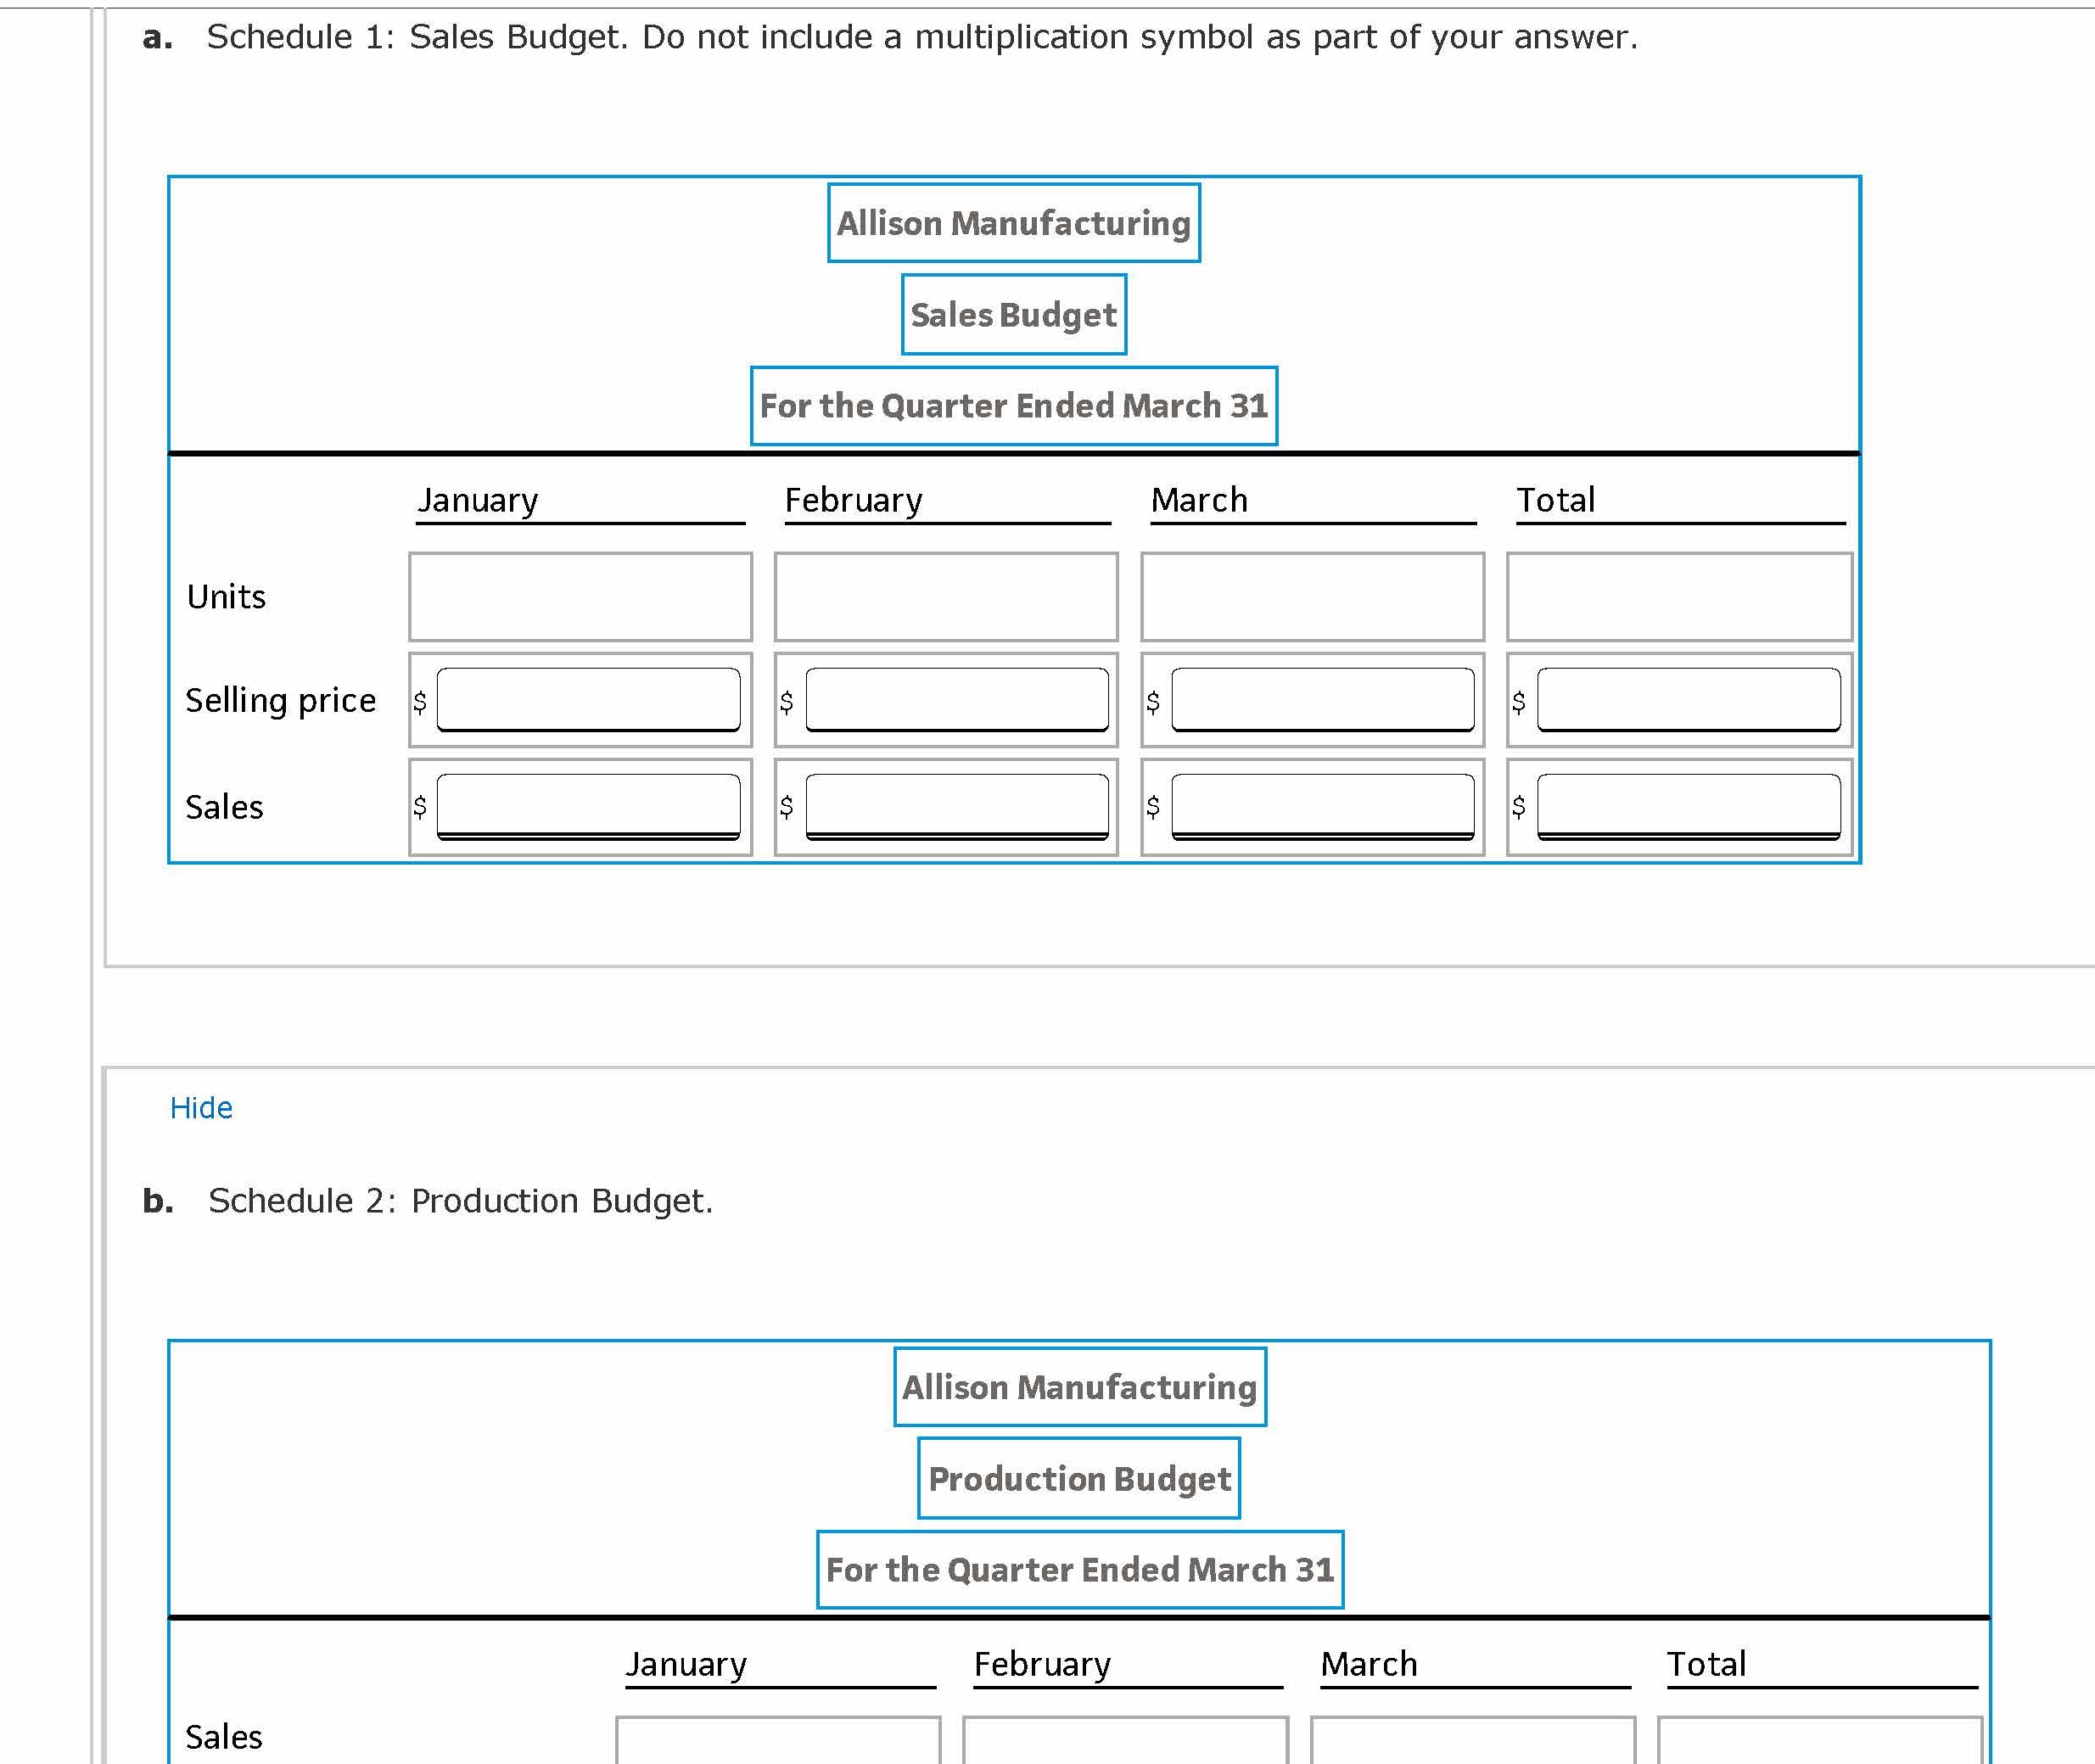Click the Hide link above Schedule 2
The width and height of the screenshot is (2095, 1764).
(x=201, y=1108)
